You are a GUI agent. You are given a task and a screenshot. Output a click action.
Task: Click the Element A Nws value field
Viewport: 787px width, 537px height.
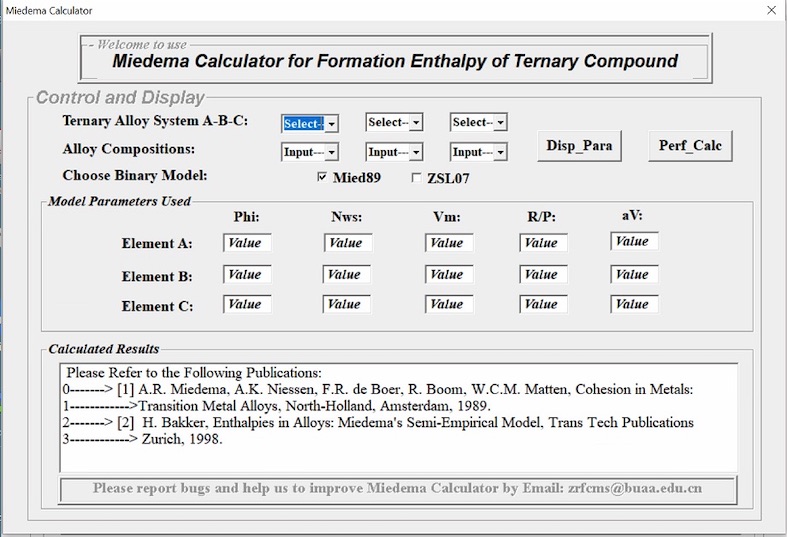347,243
